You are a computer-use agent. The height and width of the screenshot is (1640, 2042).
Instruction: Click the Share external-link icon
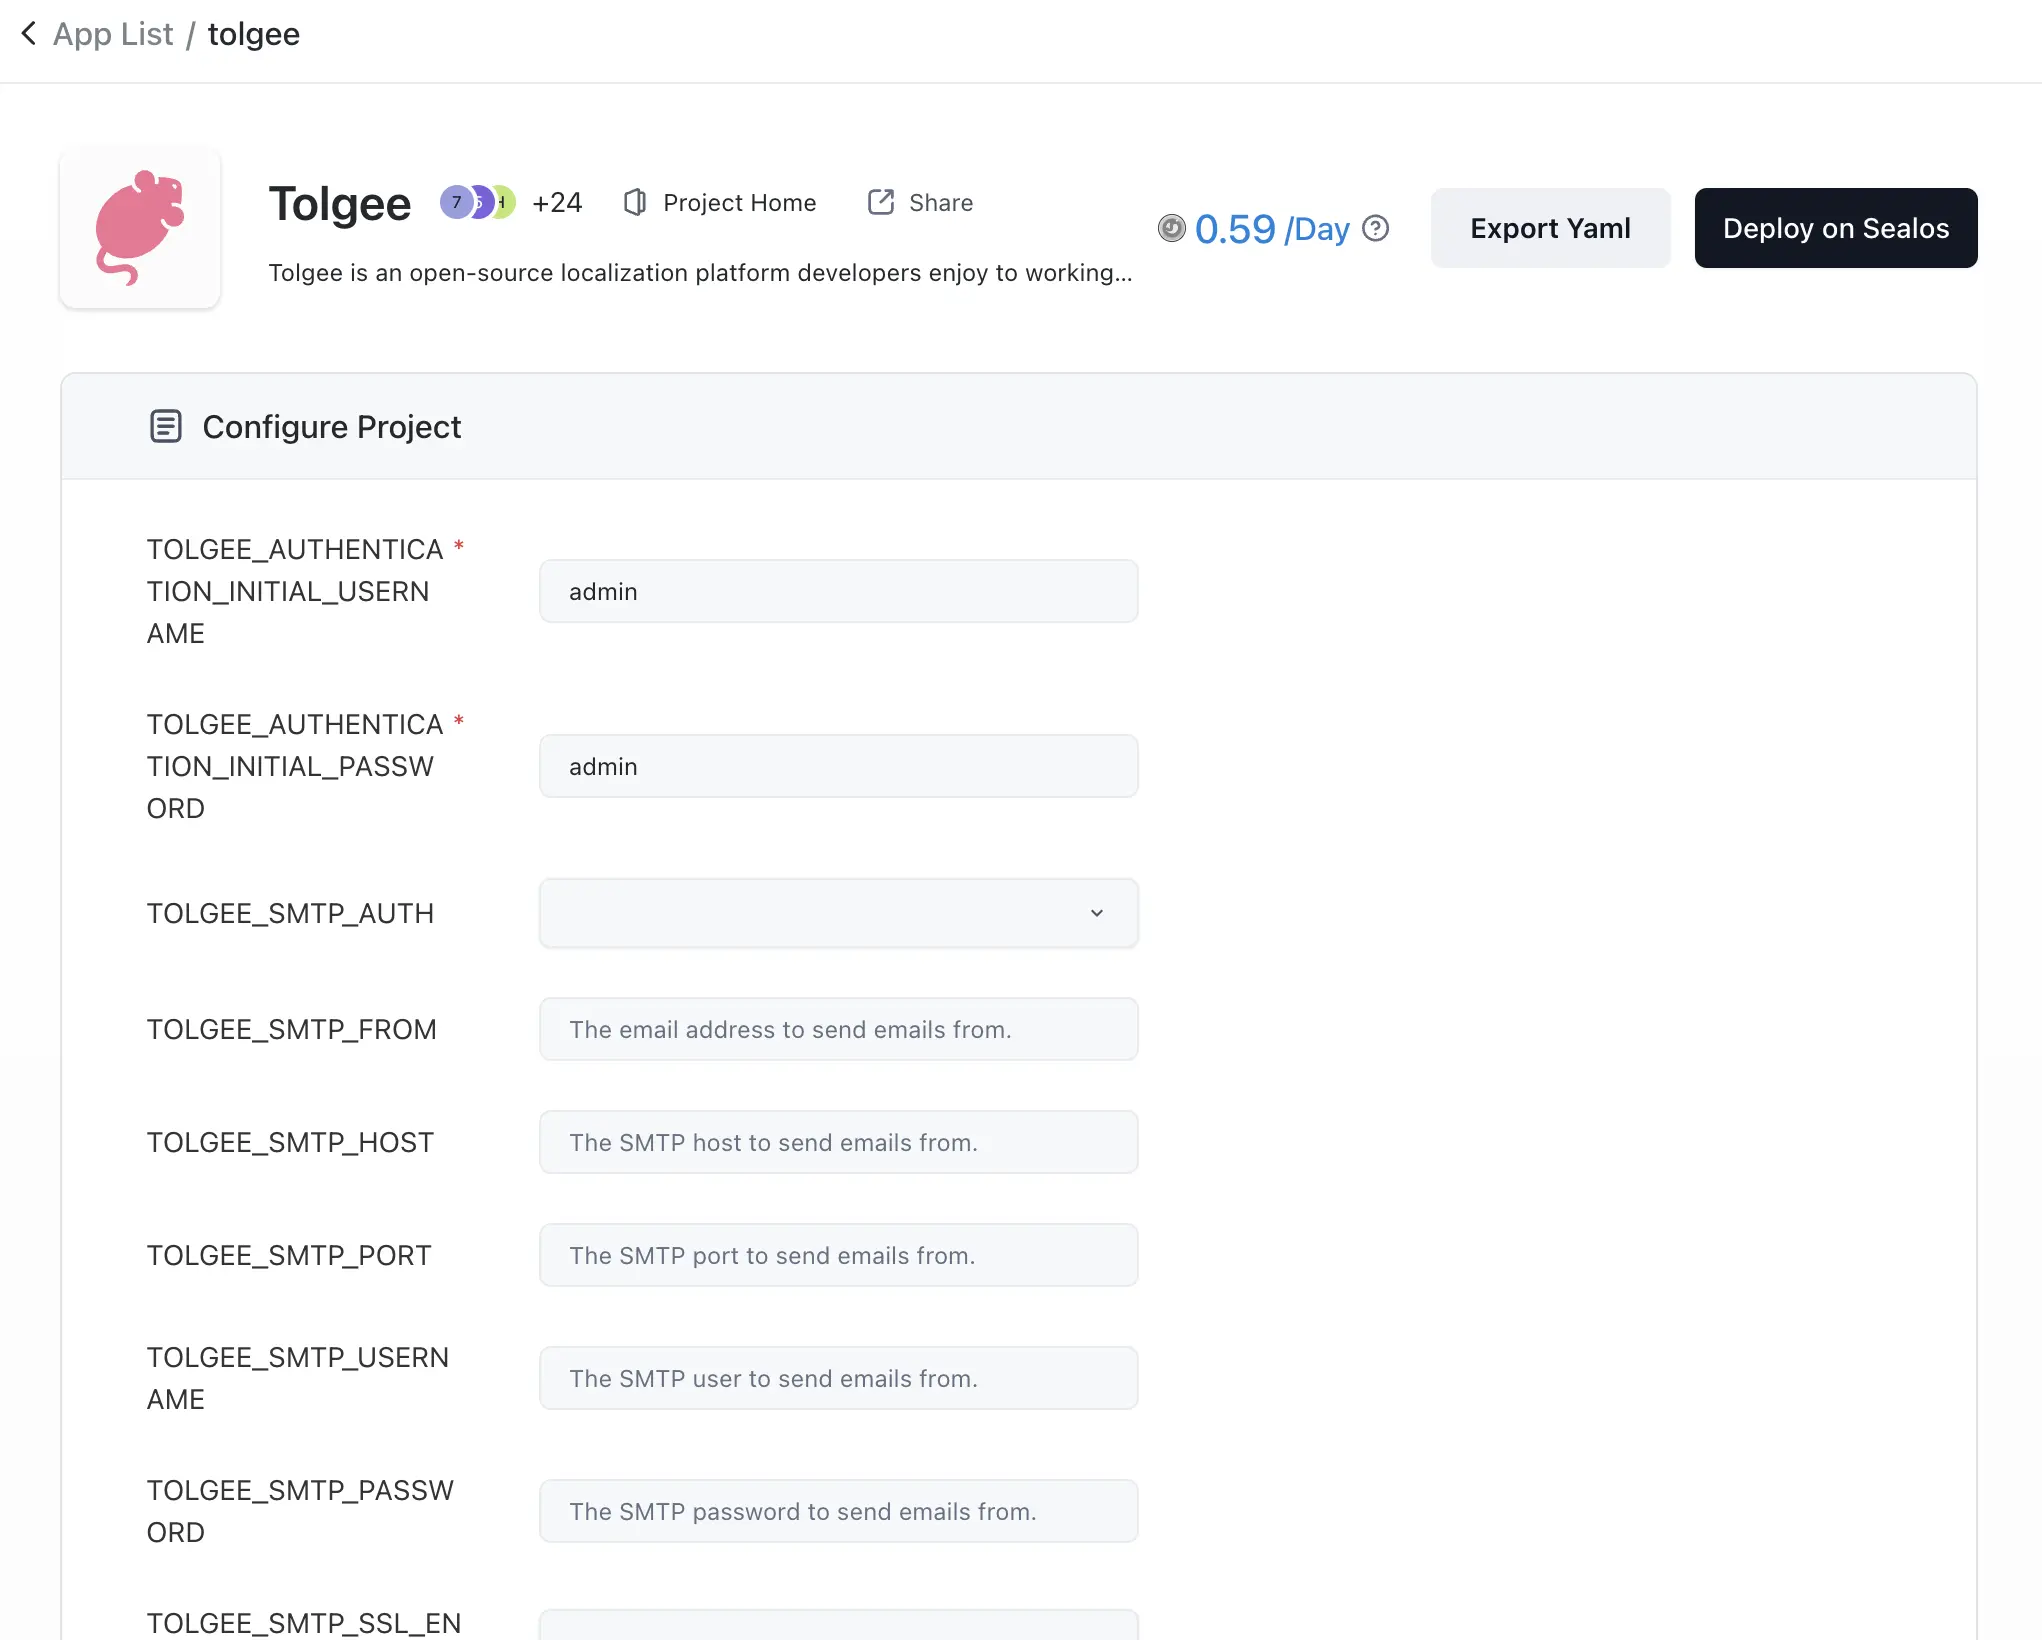[879, 202]
